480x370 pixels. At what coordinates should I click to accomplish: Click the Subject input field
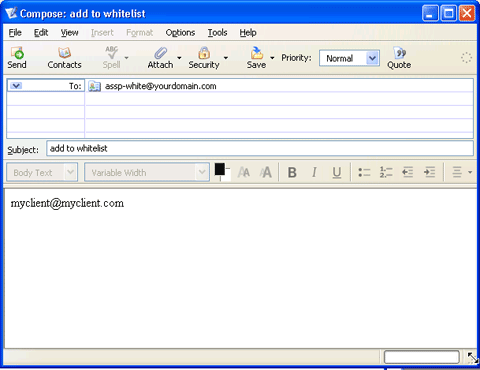pyautogui.click(x=260, y=148)
